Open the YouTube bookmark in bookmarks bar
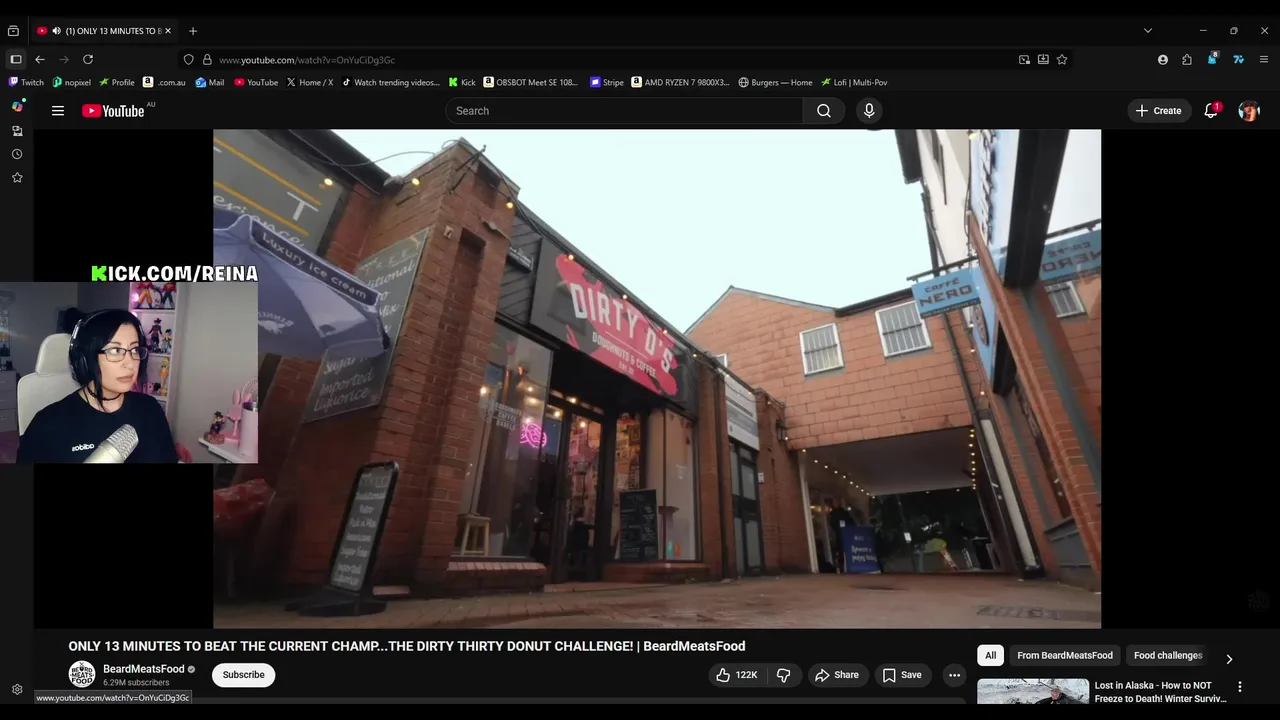The image size is (1280, 720). (x=256, y=83)
